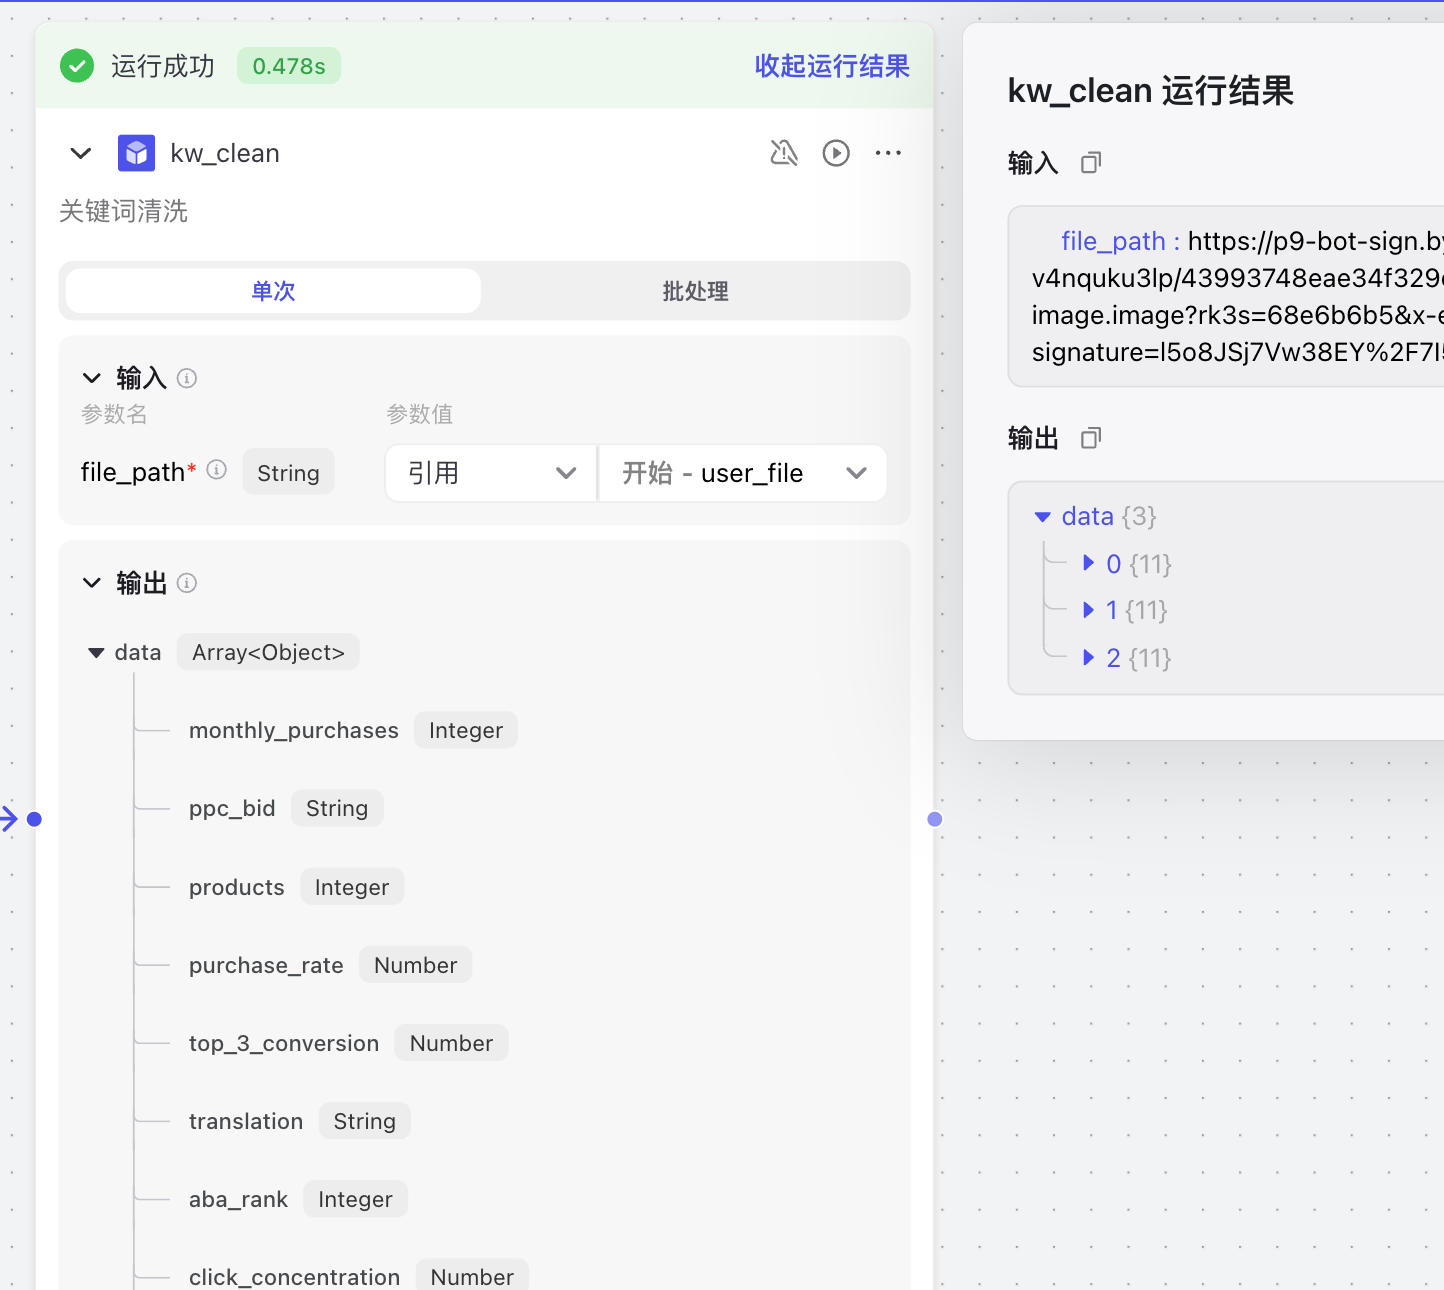Click the kw_clean node title

point(225,153)
